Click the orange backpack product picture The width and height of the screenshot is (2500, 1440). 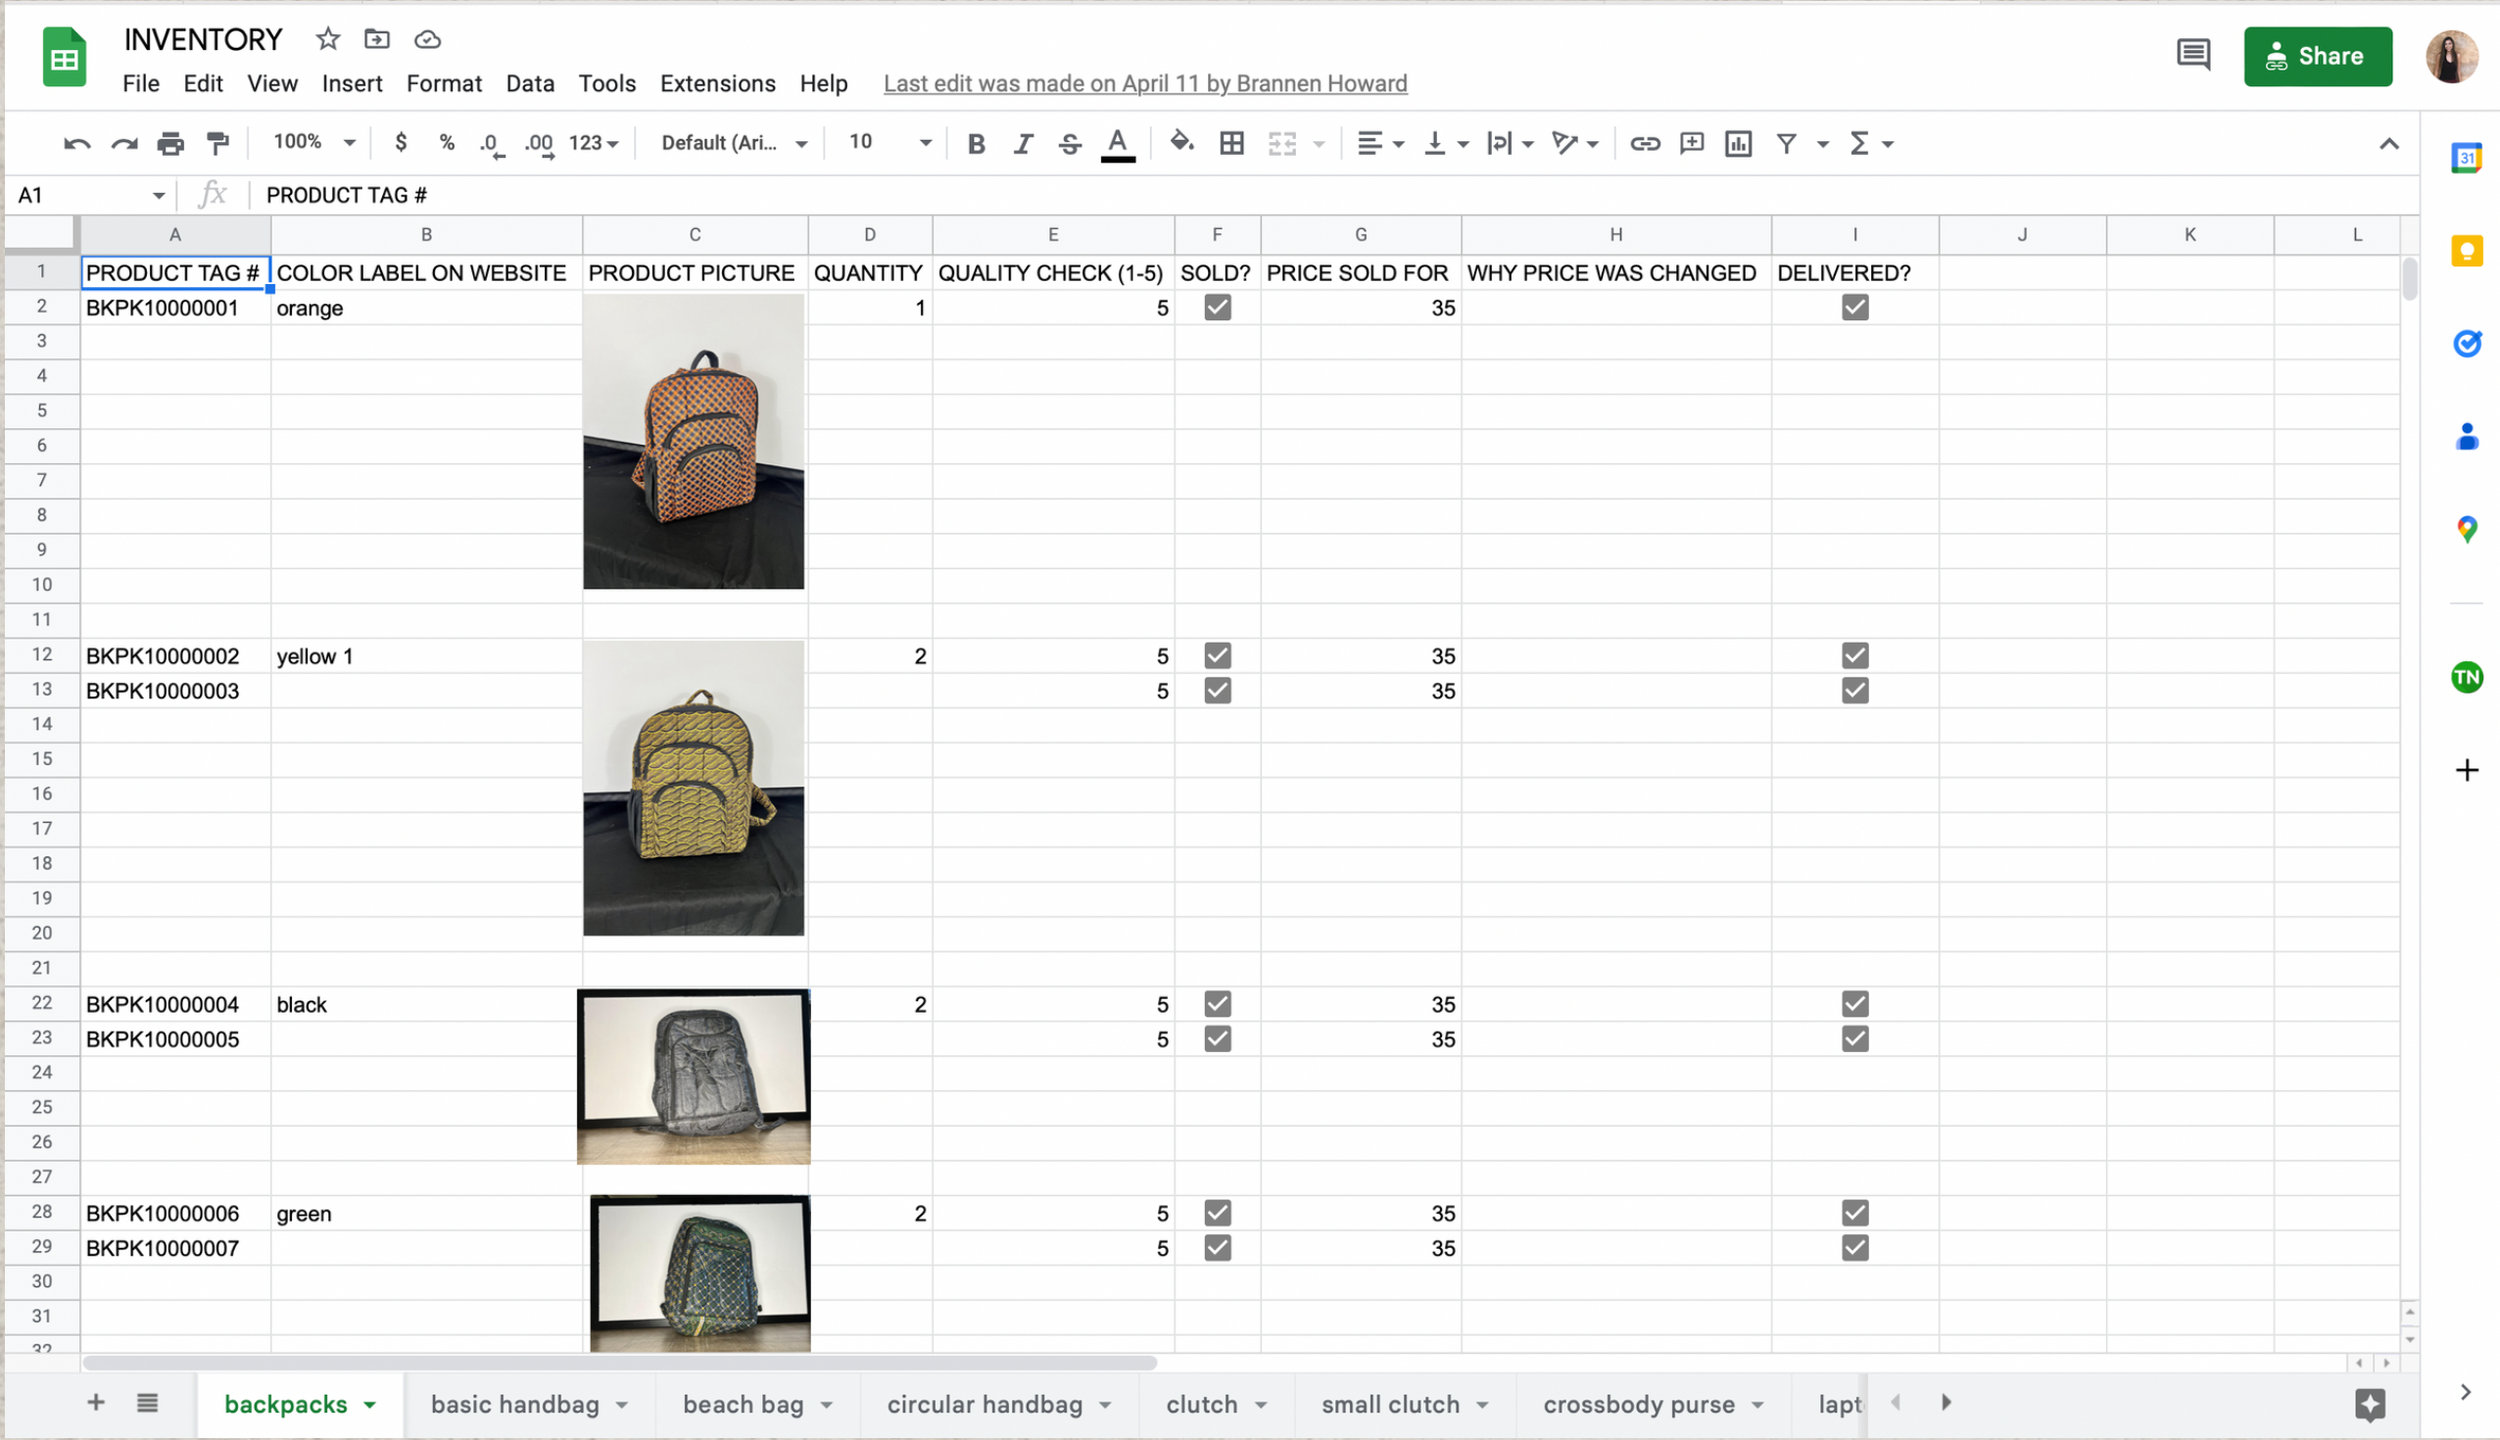pos(693,440)
